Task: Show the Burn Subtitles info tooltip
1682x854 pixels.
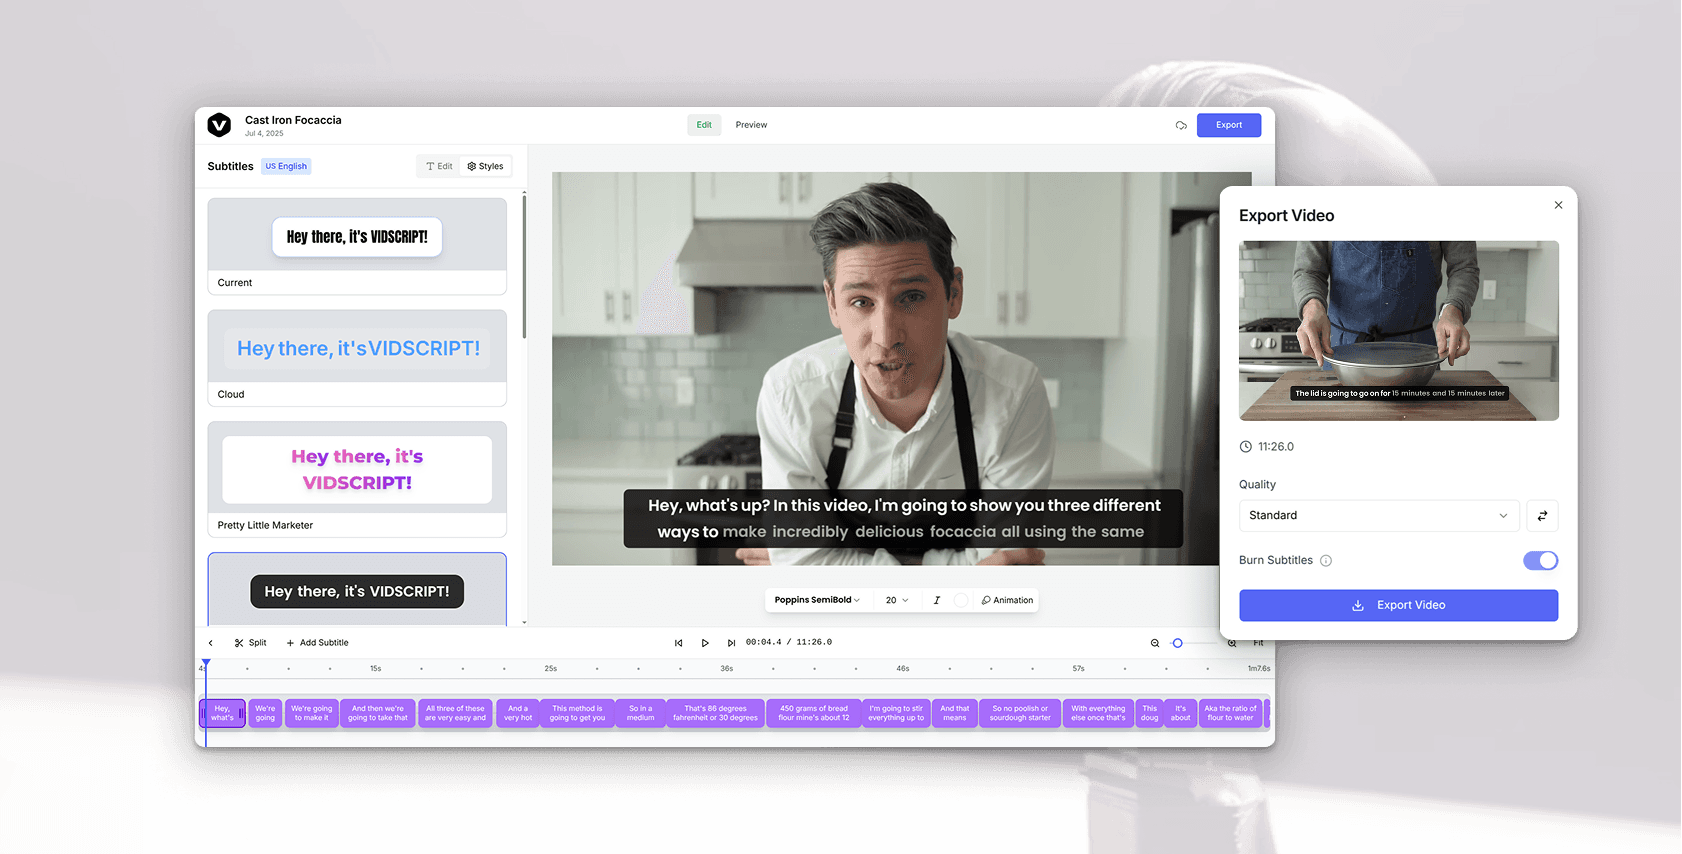Action: click(x=1326, y=561)
